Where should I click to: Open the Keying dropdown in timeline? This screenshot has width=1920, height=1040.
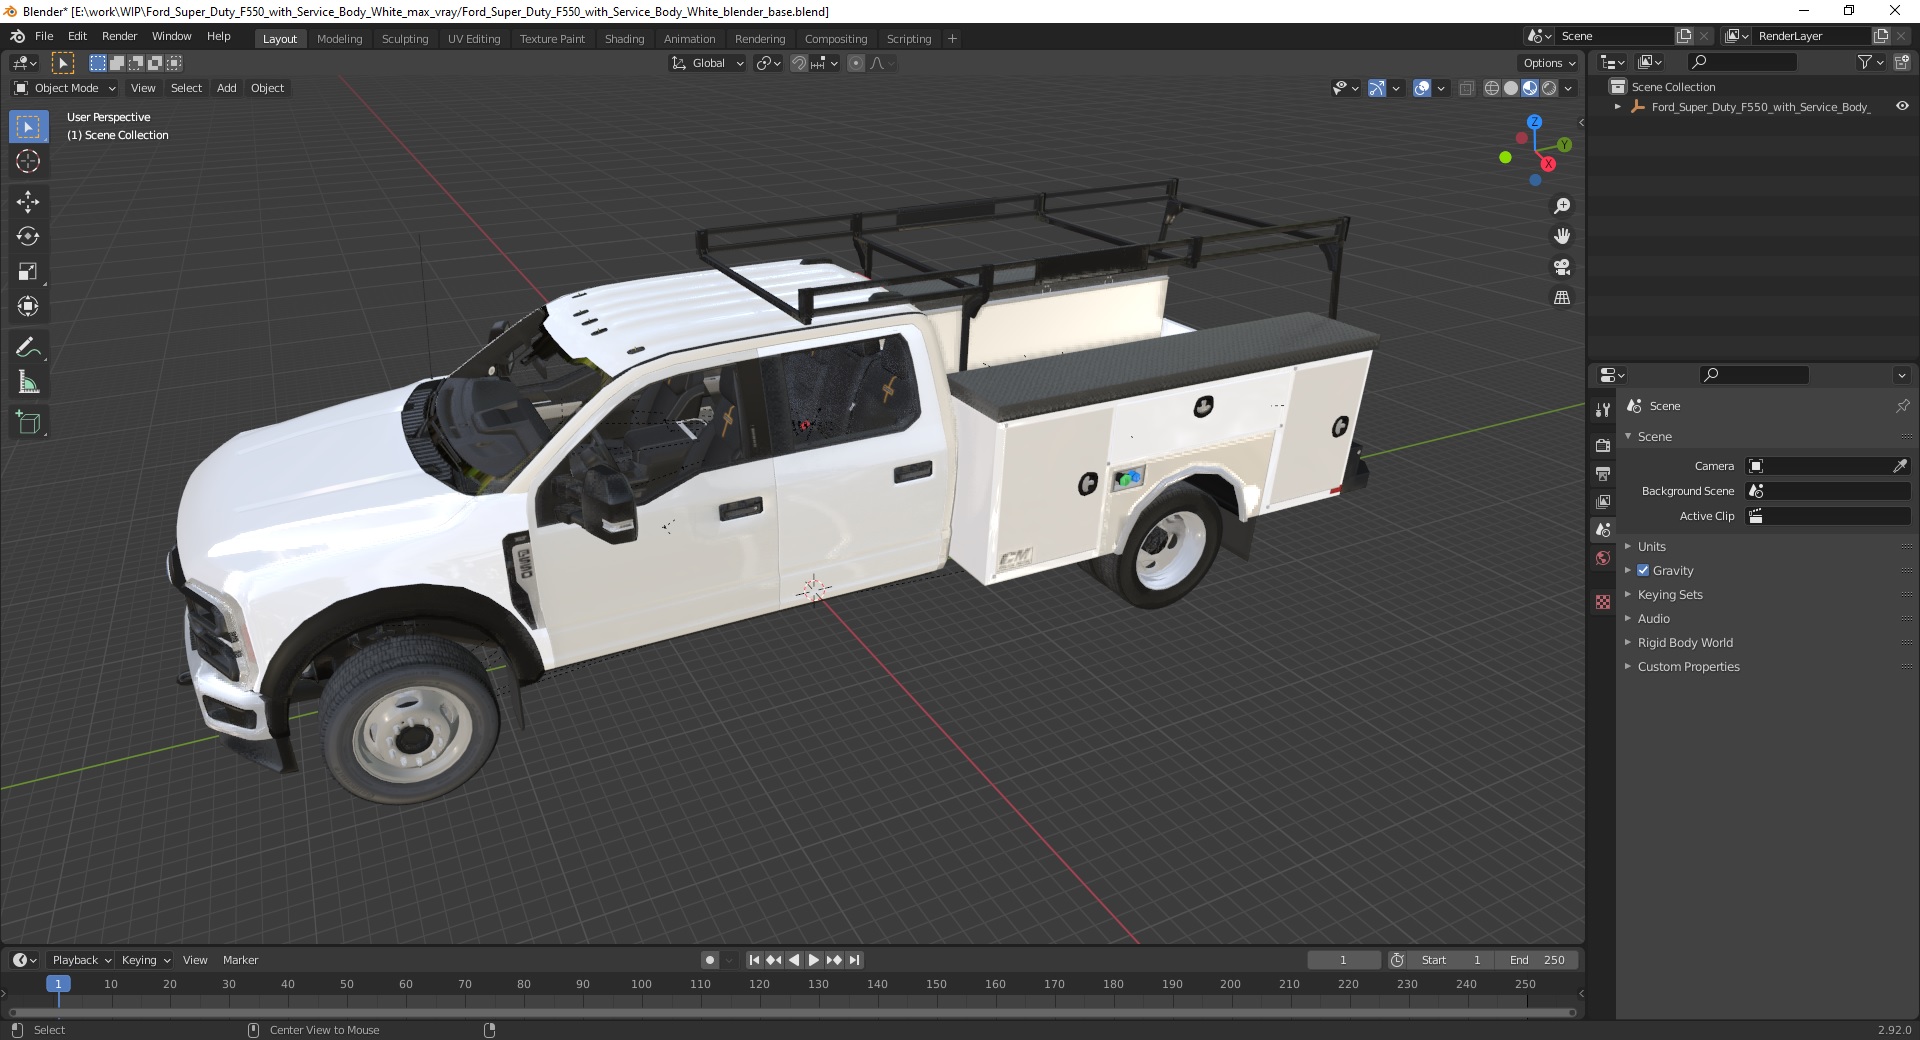point(146,960)
